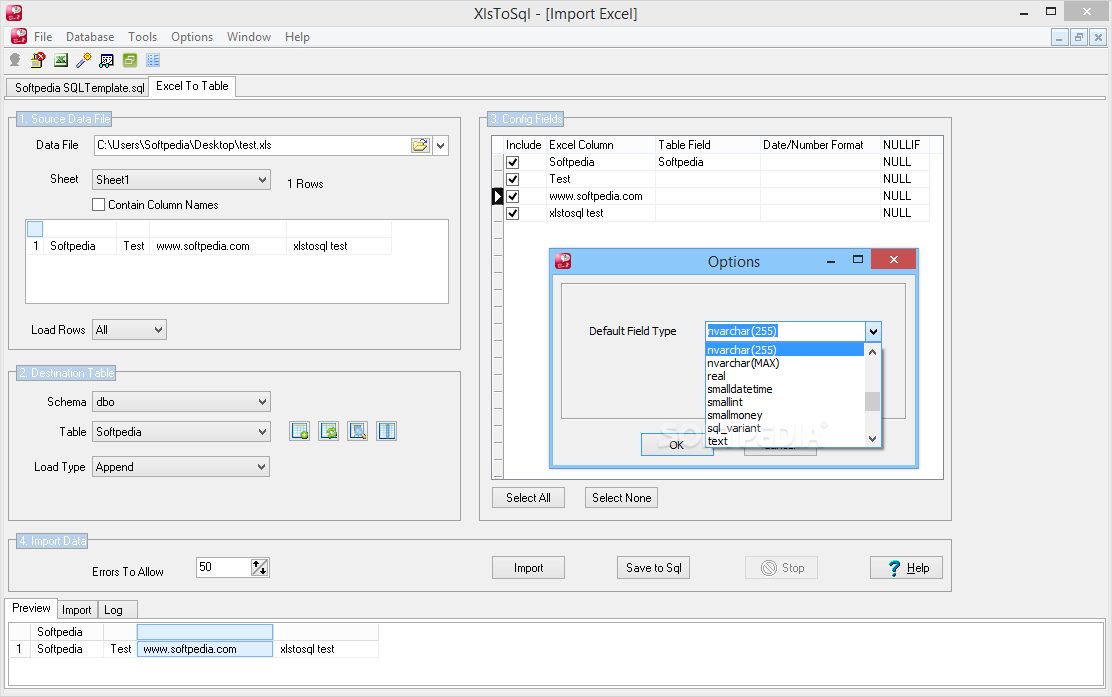Click the grey user connect toolbar icon

click(15, 60)
